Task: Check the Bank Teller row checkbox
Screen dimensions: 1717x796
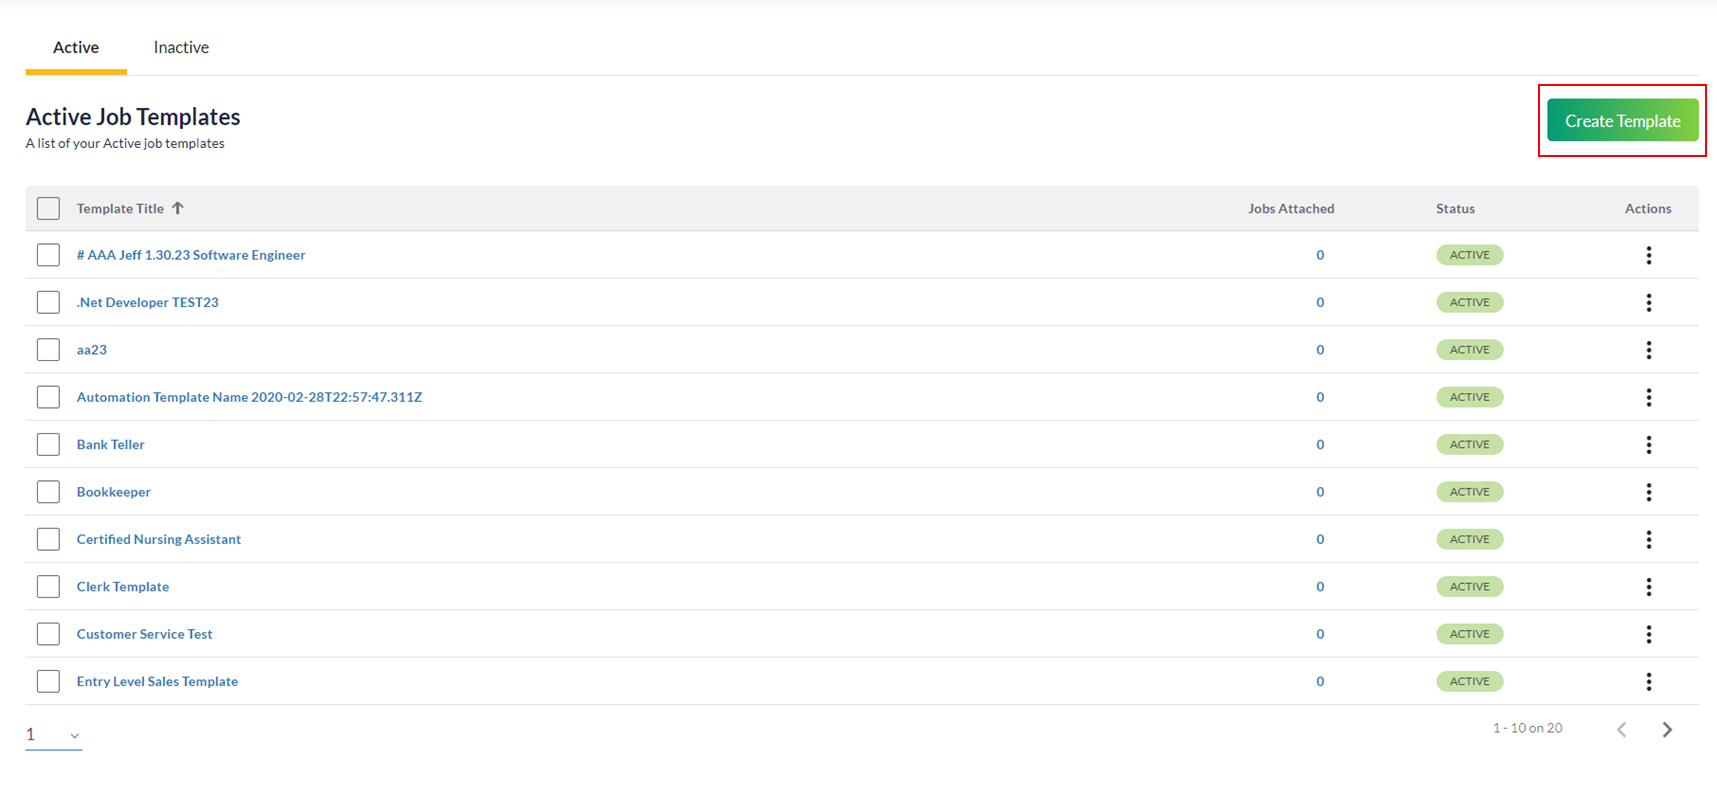Action: (48, 445)
